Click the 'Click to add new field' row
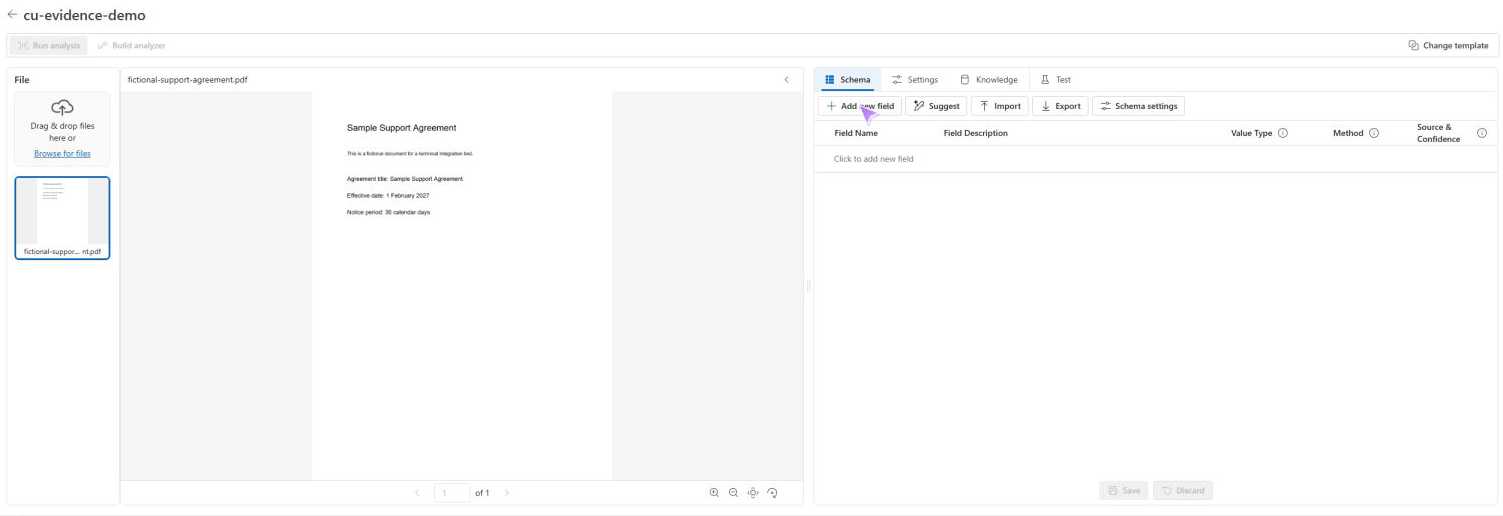 tap(1155, 159)
